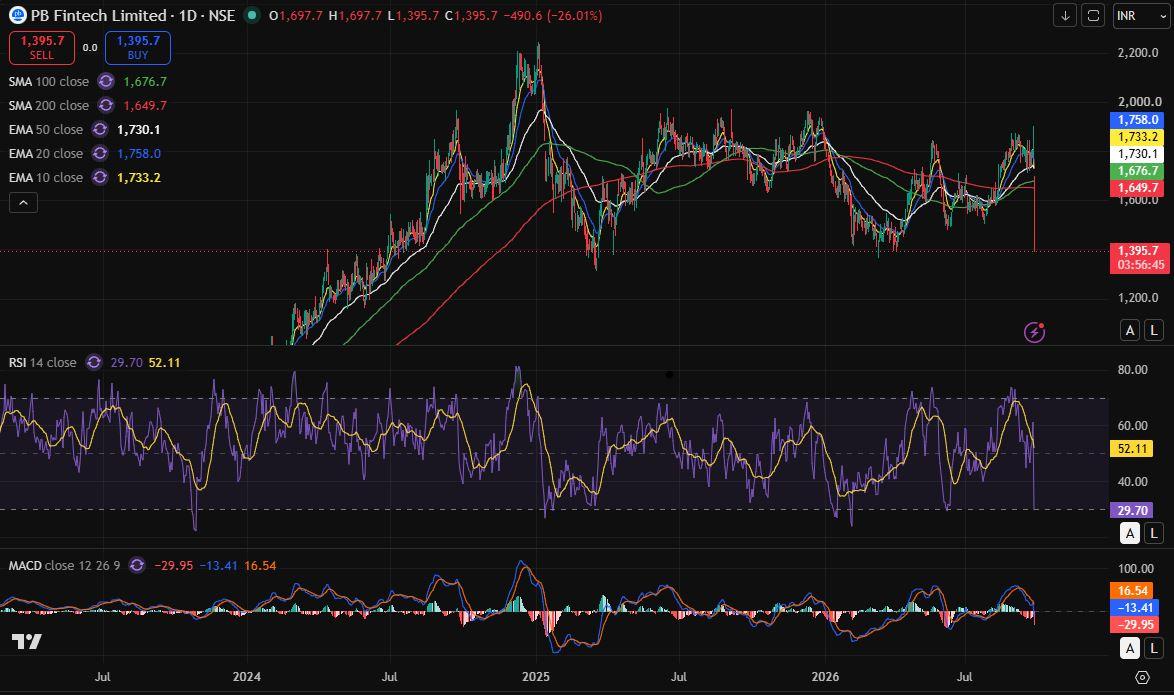
Task: Open chart settings hexagon gear icon
Action: (x=1142, y=677)
